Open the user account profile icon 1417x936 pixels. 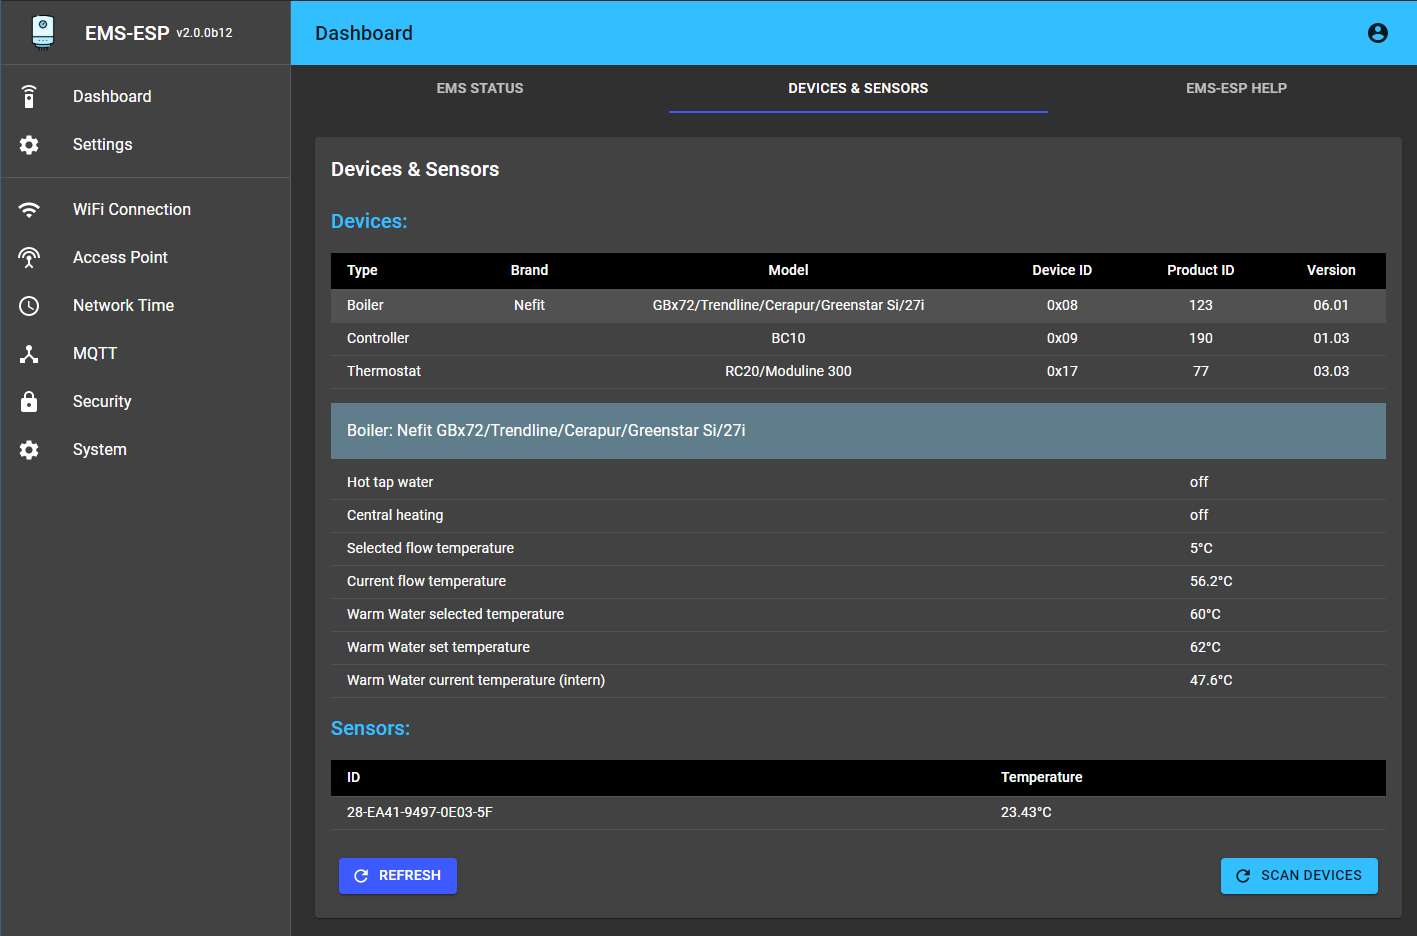pos(1377,33)
